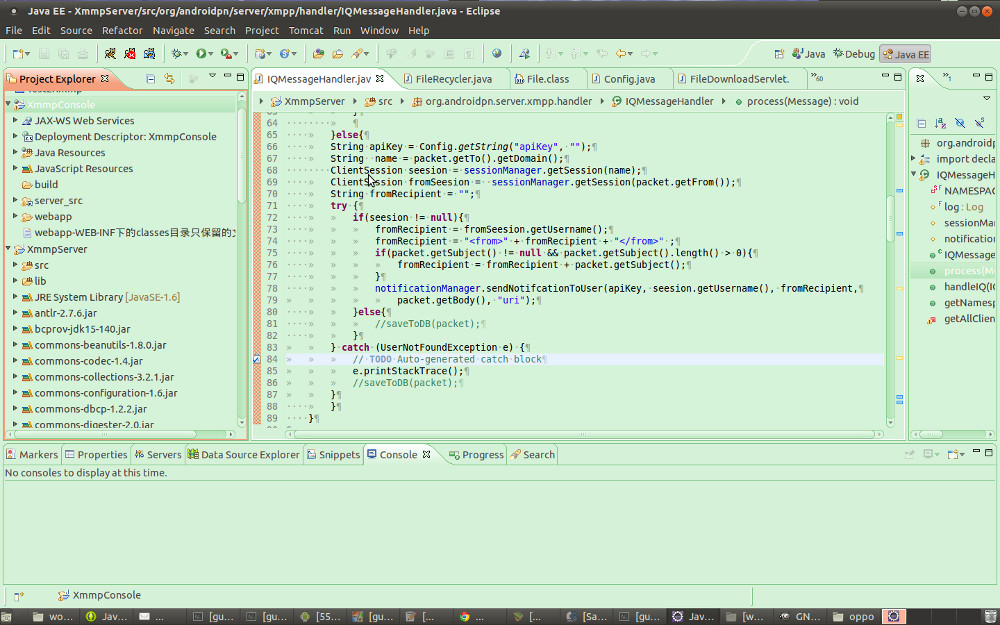Screen dimensions: 1000x625
Task: Click Collapse All in Project Explorer
Action: 150,78
